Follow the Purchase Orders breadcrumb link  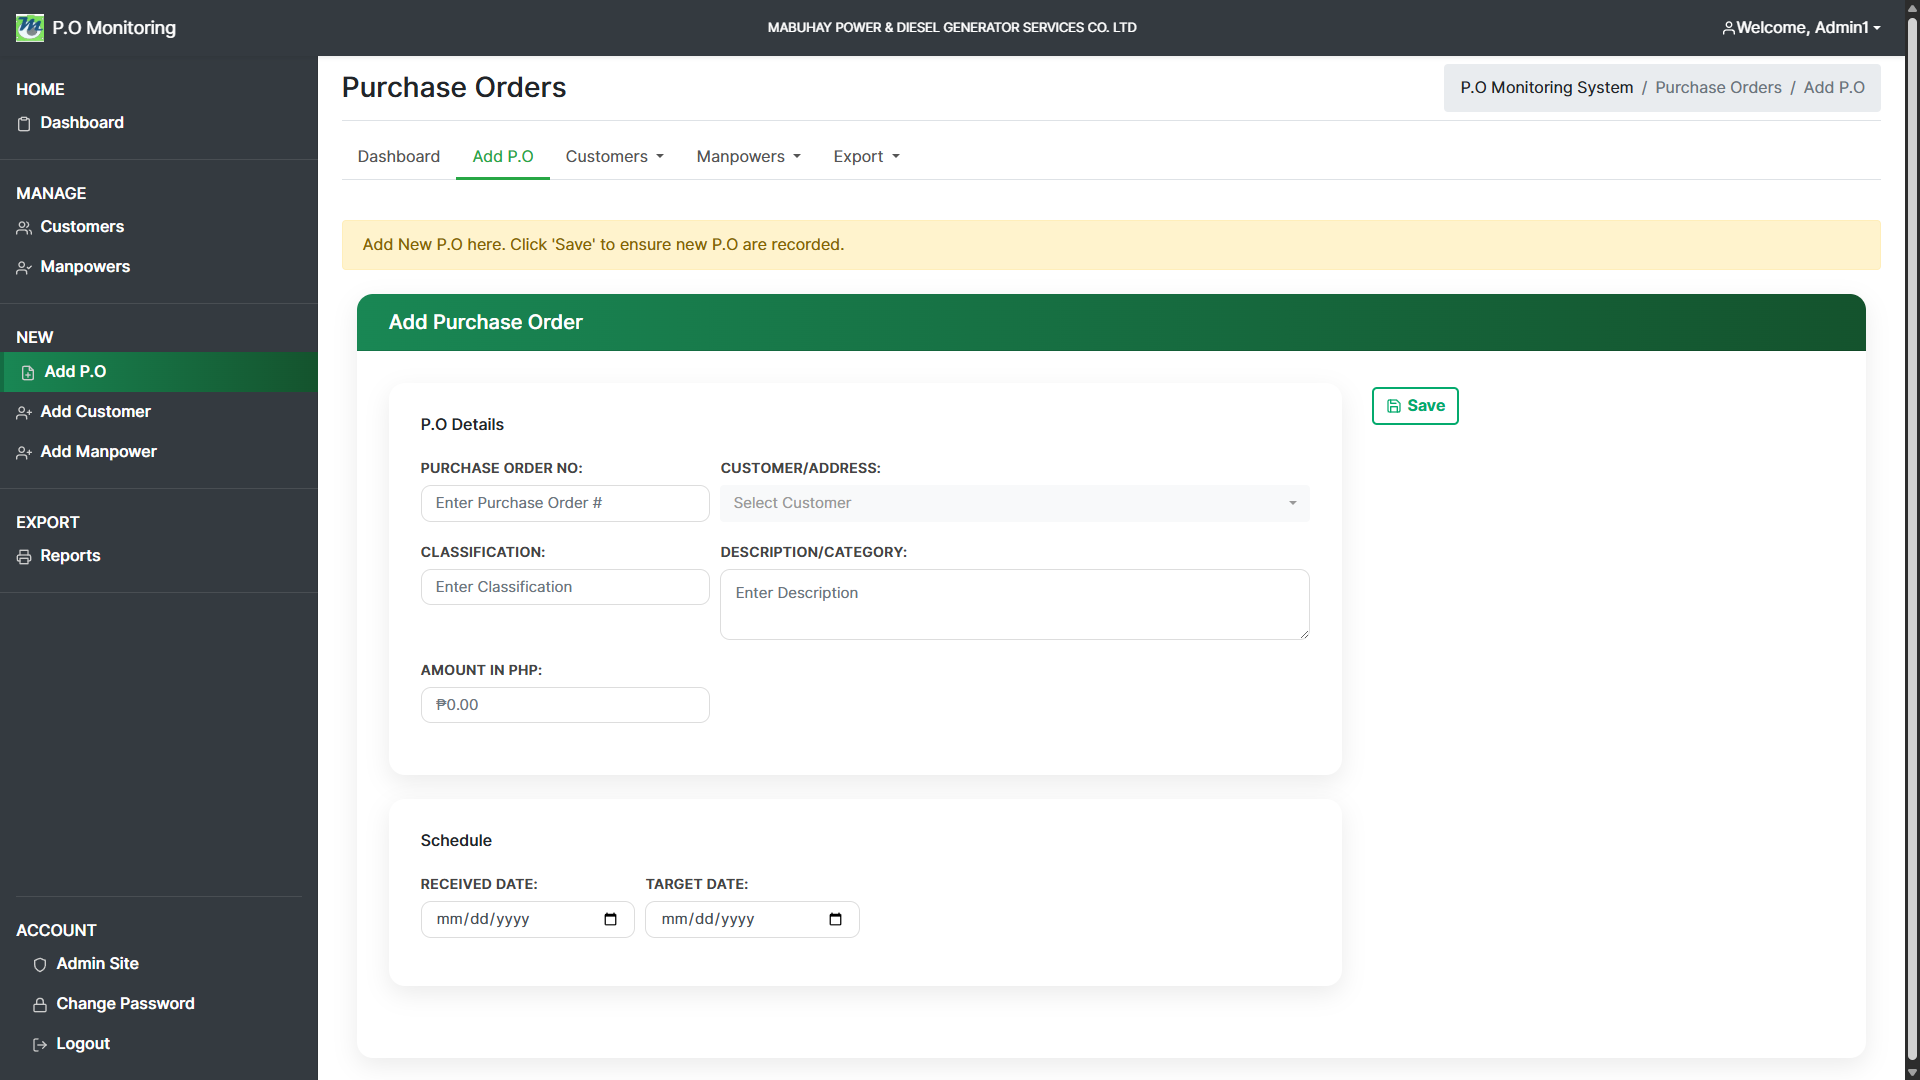click(x=1718, y=88)
